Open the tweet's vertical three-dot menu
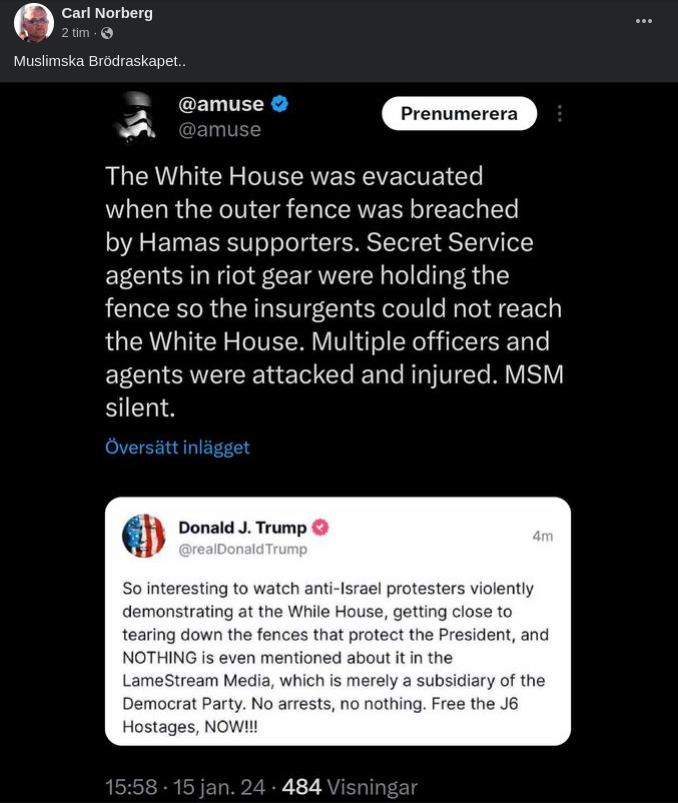This screenshot has width=678, height=803. pos(560,114)
